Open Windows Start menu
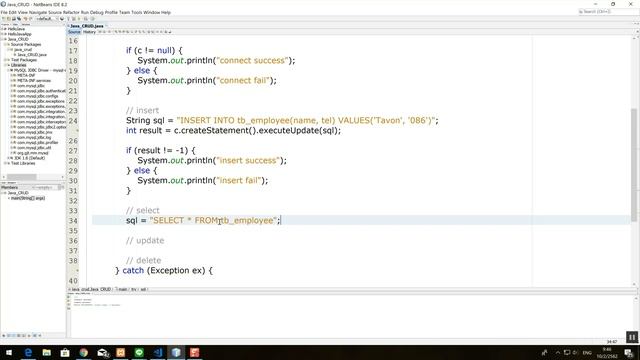Viewport: 640px width, 360px height. click(x=9, y=353)
